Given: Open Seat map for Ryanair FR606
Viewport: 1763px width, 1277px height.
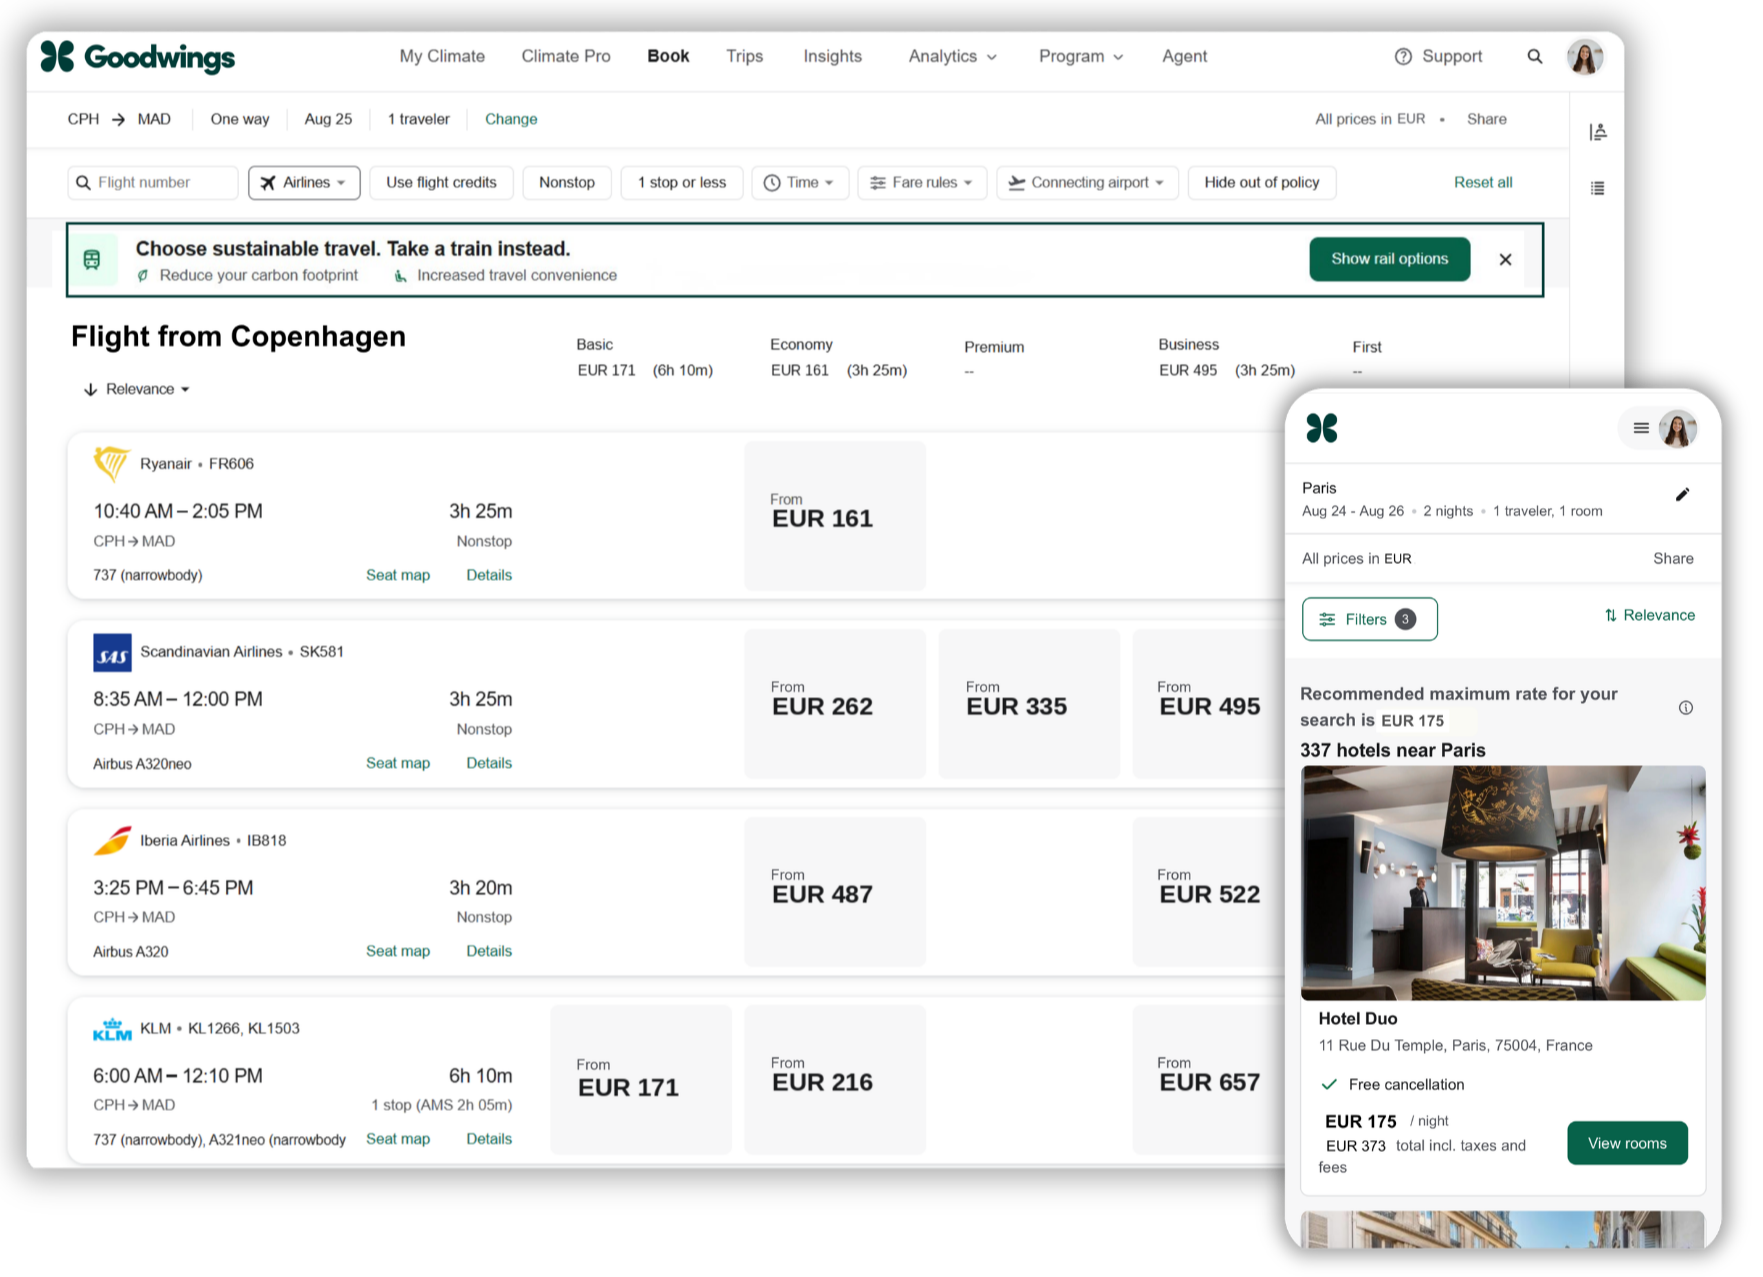Looking at the screenshot, I should pos(398,576).
